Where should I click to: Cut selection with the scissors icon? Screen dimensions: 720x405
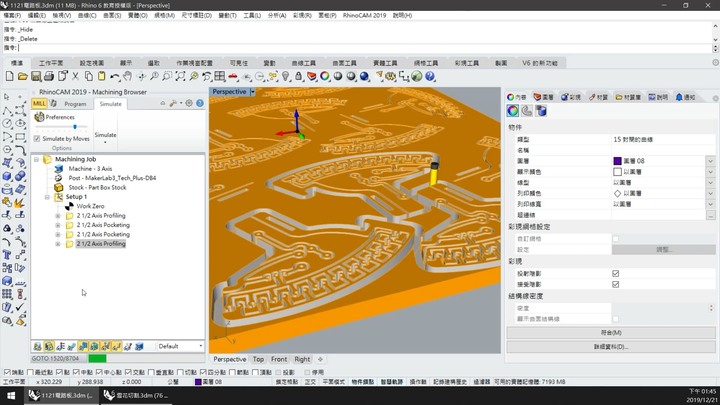pos(75,76)
